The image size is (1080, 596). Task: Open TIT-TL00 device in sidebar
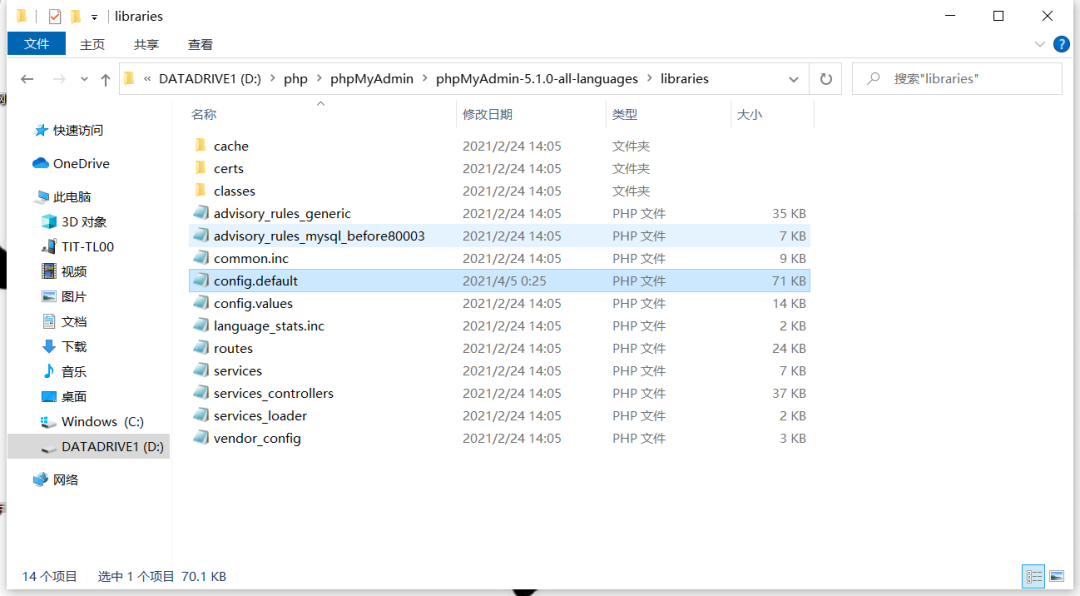[x=87, y=247]
